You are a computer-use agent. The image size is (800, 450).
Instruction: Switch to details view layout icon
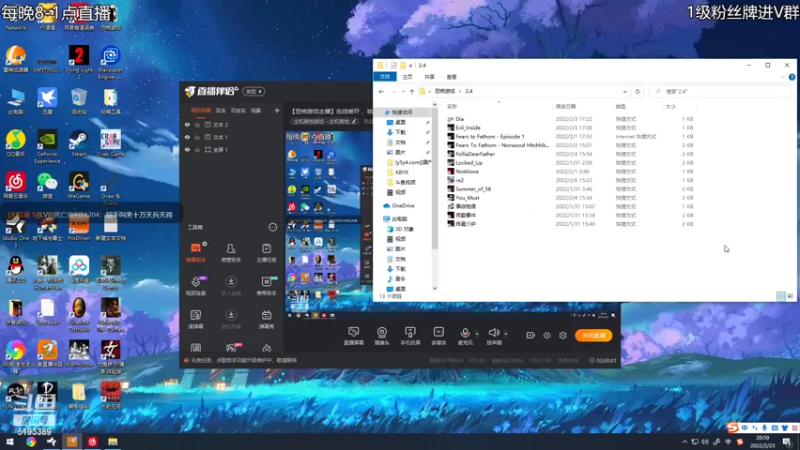(x=781, y=296)
